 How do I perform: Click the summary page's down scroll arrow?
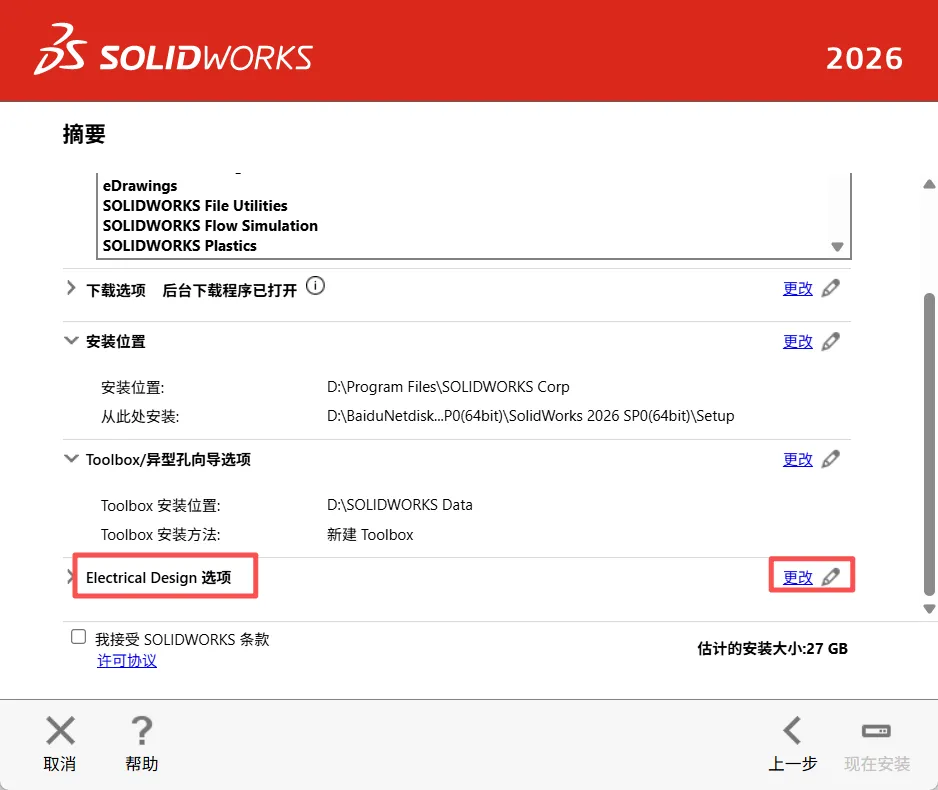tap(929, 609)
